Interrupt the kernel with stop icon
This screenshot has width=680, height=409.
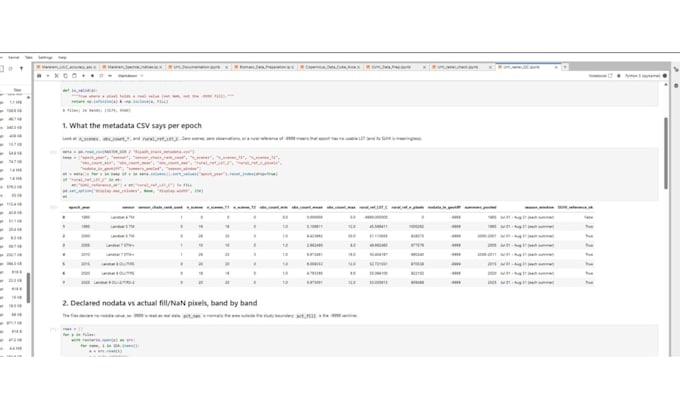pos(92,76)
